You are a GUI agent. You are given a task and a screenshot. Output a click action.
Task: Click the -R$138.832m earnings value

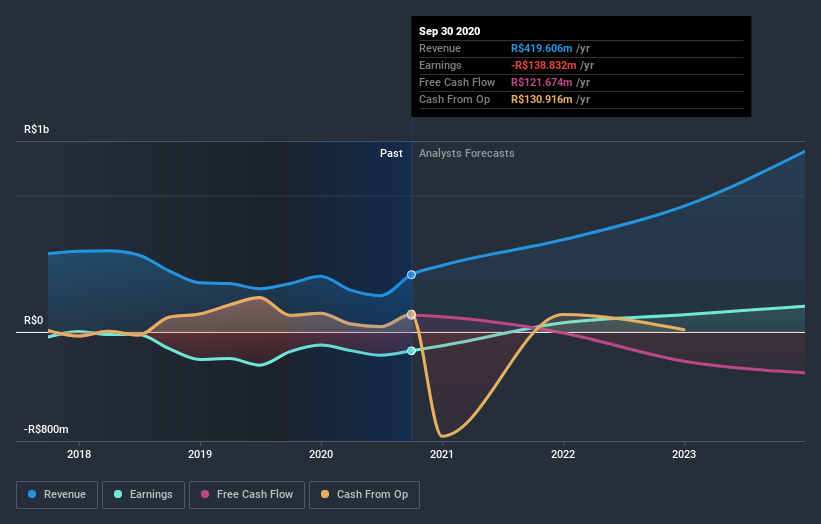[543, 65]
